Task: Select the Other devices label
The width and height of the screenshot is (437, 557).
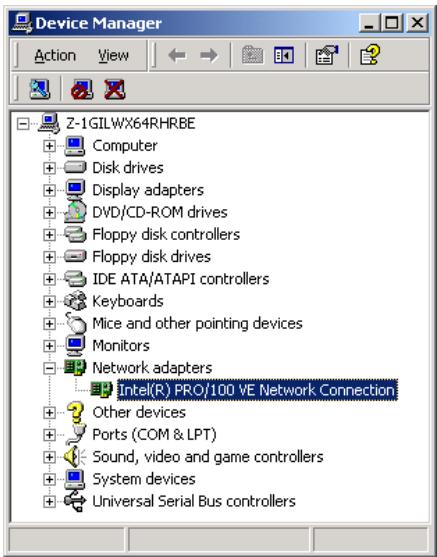Action: [139, 412]
